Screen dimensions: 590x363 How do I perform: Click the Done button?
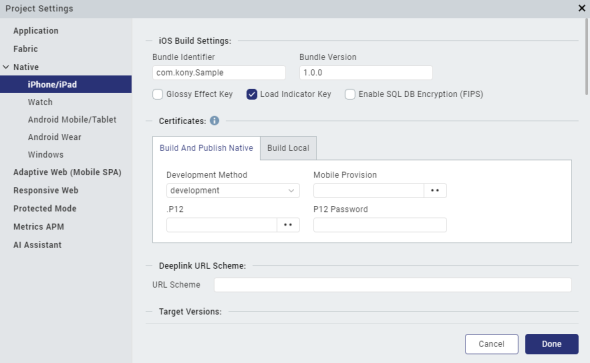552,344
